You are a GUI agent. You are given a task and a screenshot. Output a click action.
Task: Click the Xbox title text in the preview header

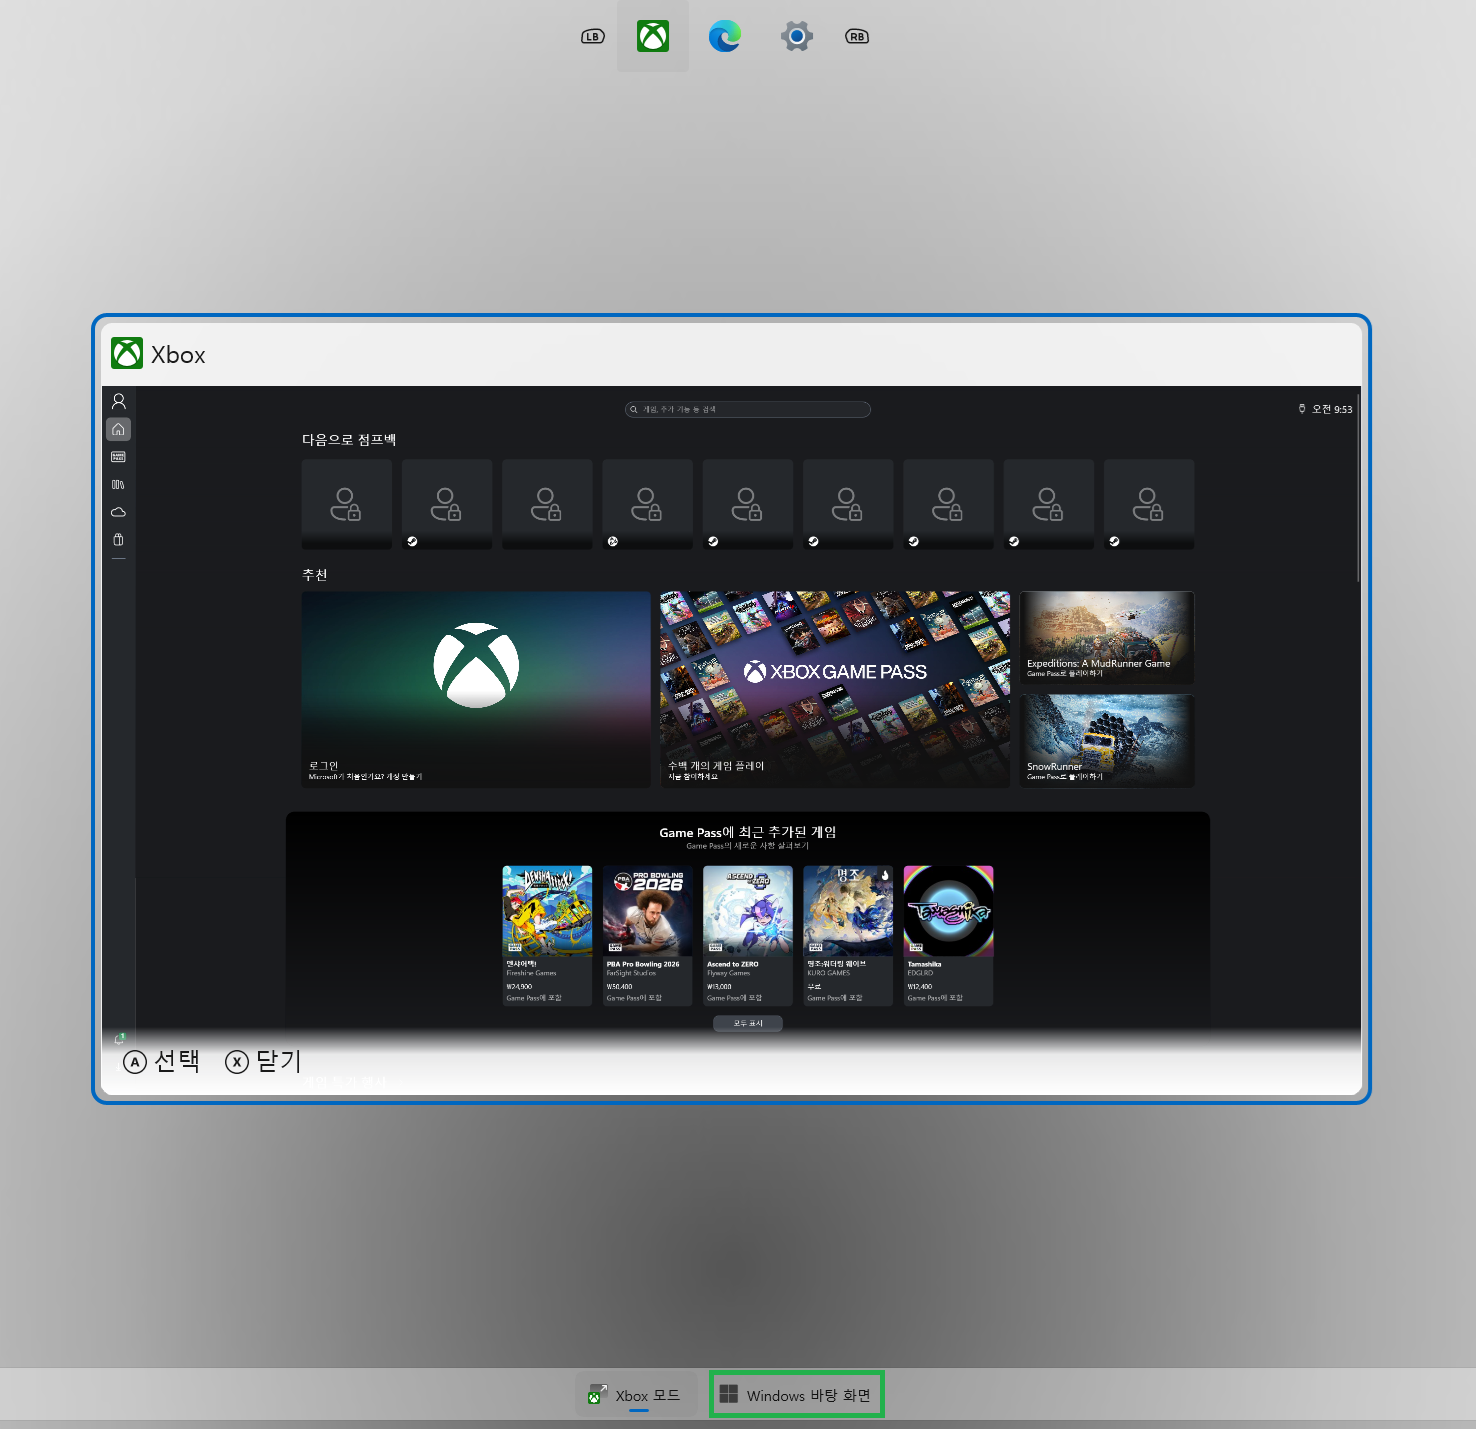pyautogui.click(x=178, y=355)
